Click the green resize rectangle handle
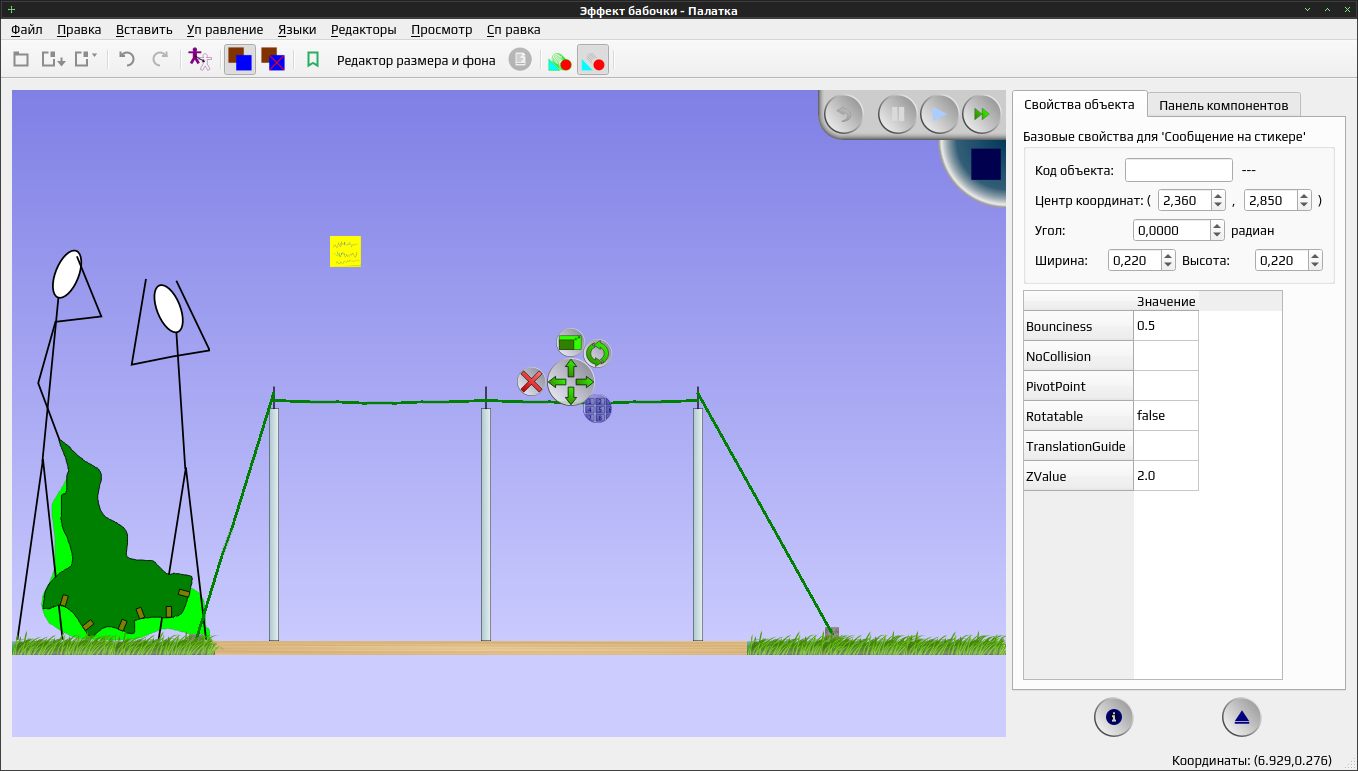This screenshot has width=1358, height=771. [570, 342]
